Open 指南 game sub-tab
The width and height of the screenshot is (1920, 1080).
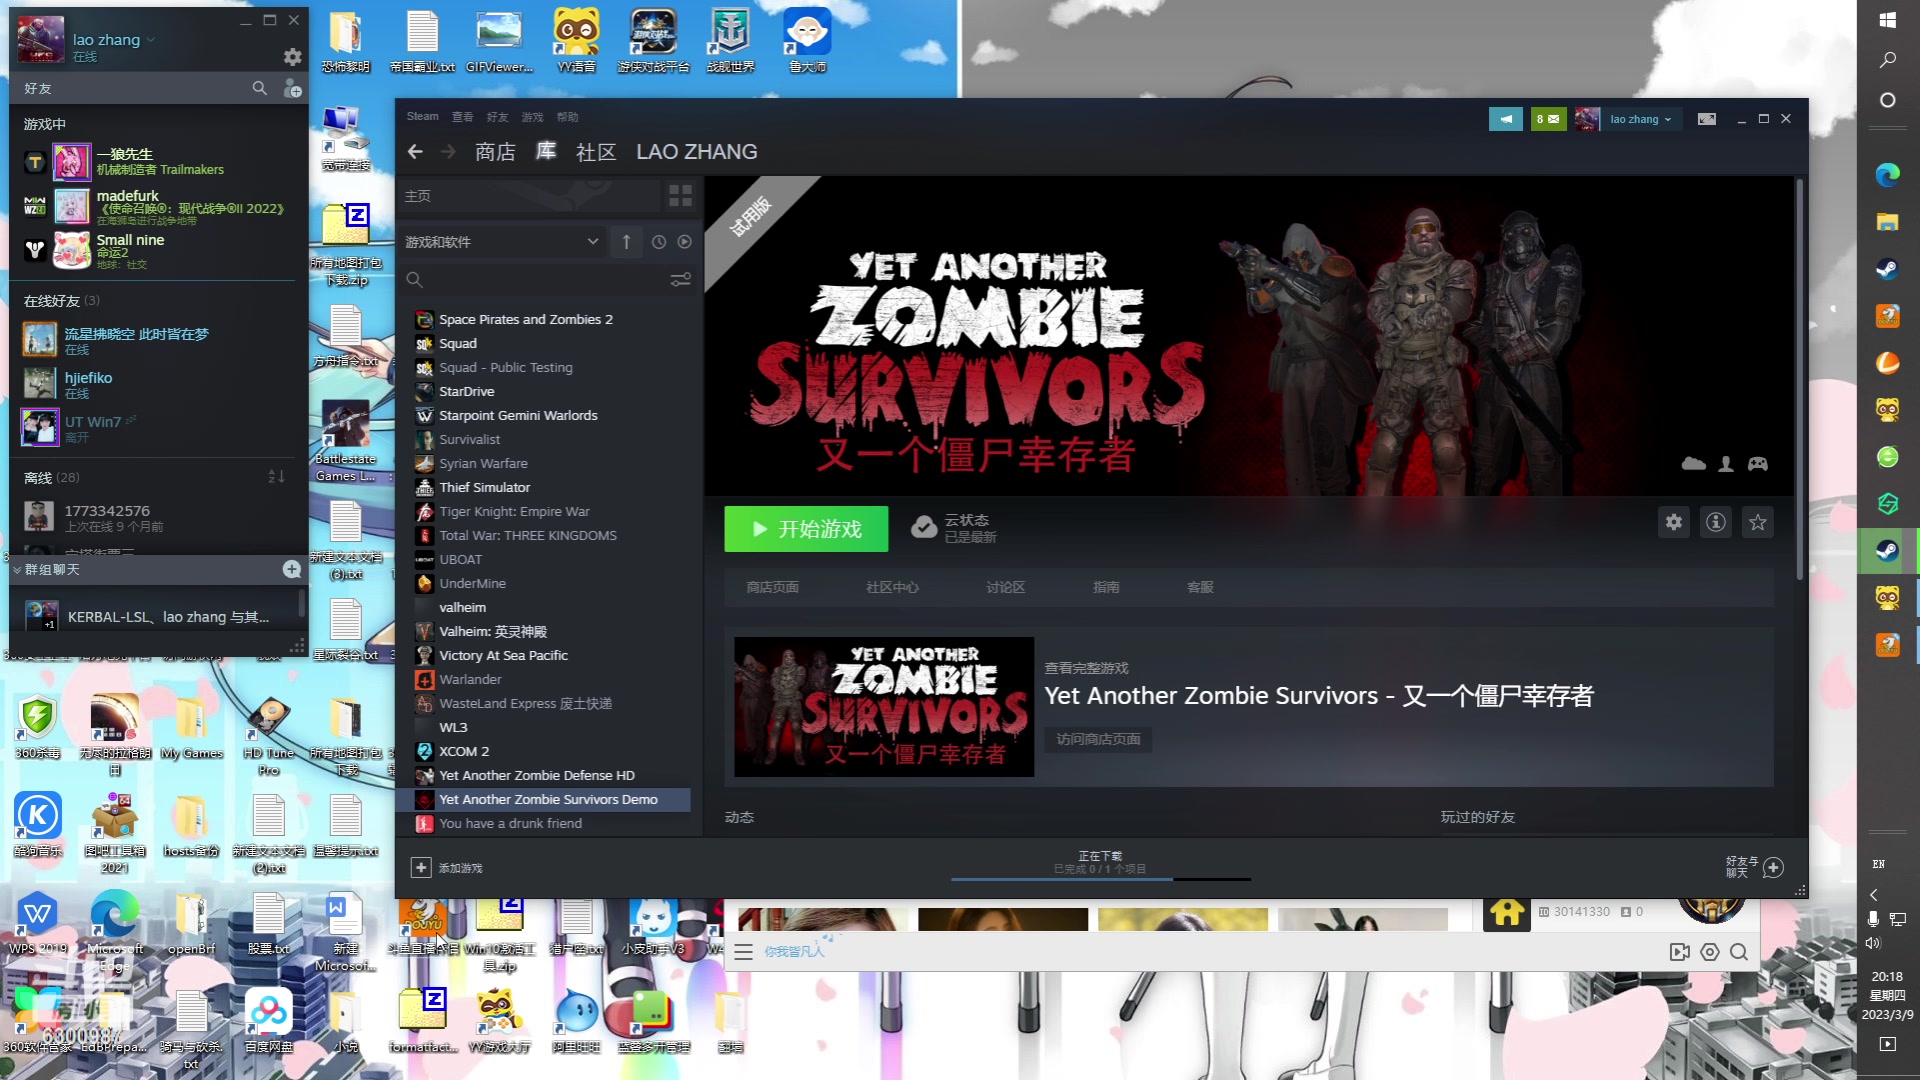point(1106,587)
